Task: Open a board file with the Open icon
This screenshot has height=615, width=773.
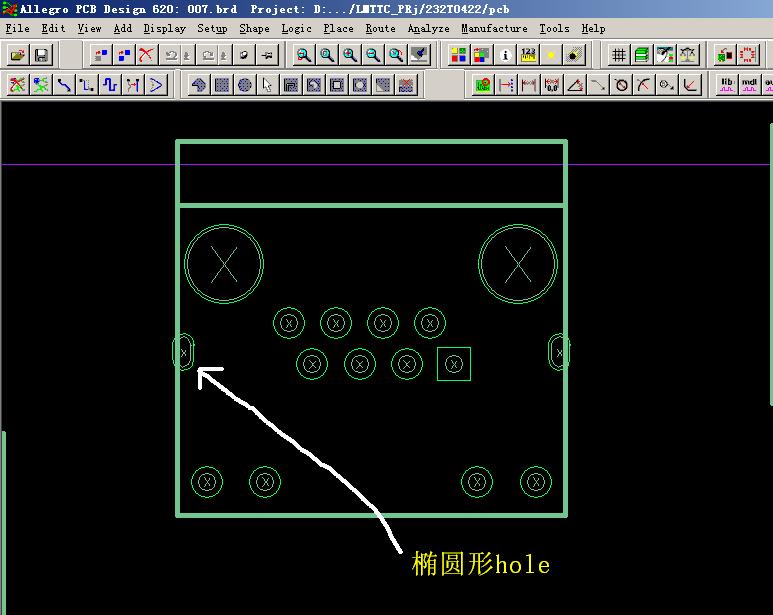Action: [x=18, y=55]
